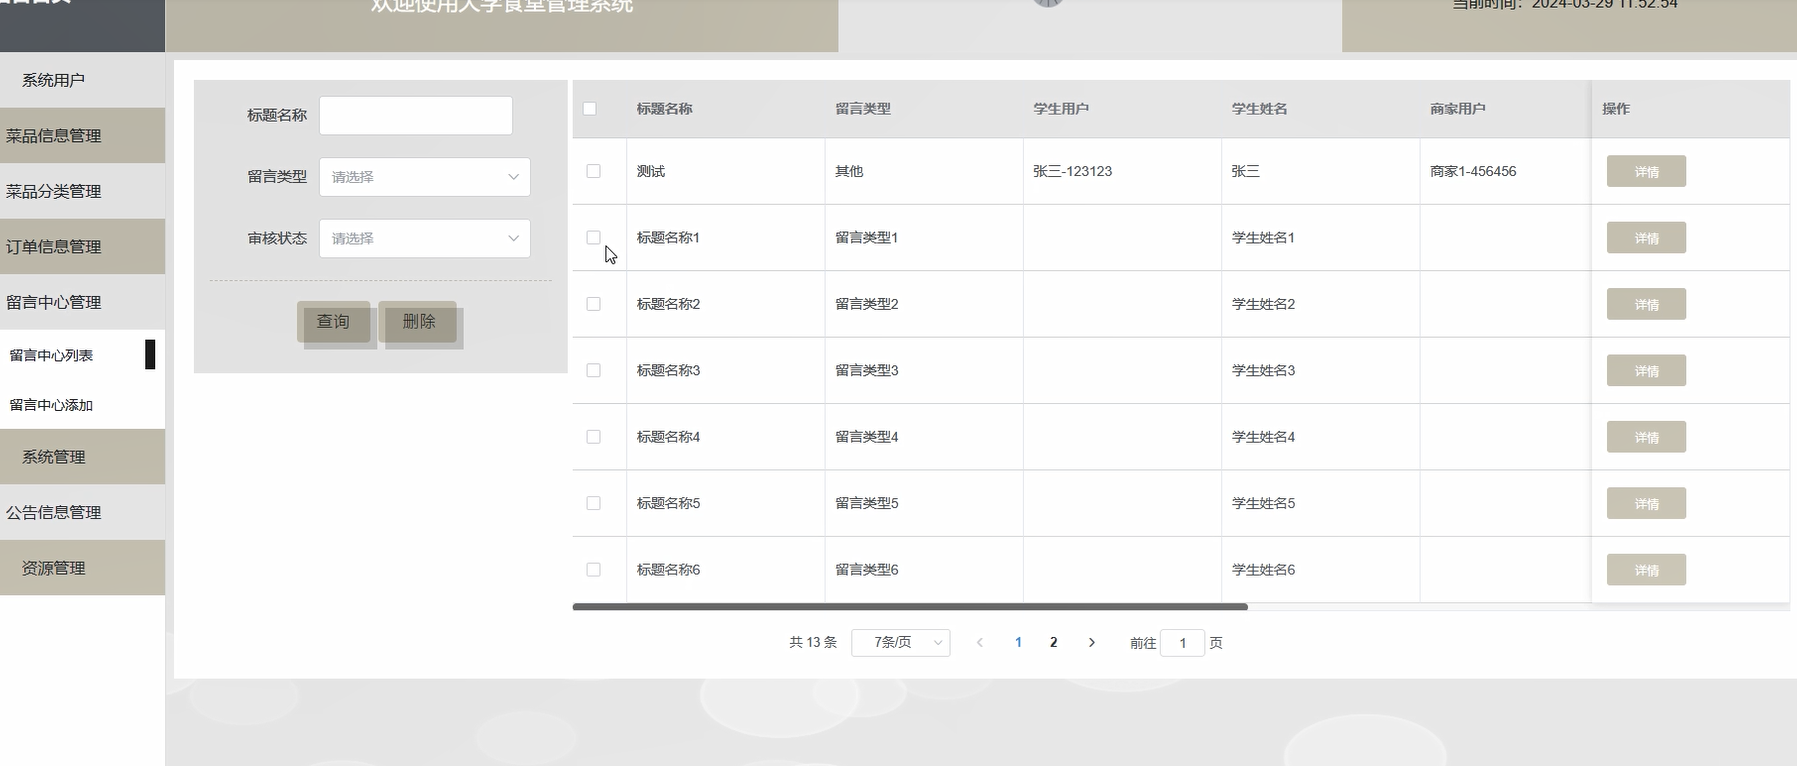Image resolution: width=1797 pixels, height=766 pixels.
Task: Open 详情 for 标题名称1 row
Action: (x=1646, y=237)
